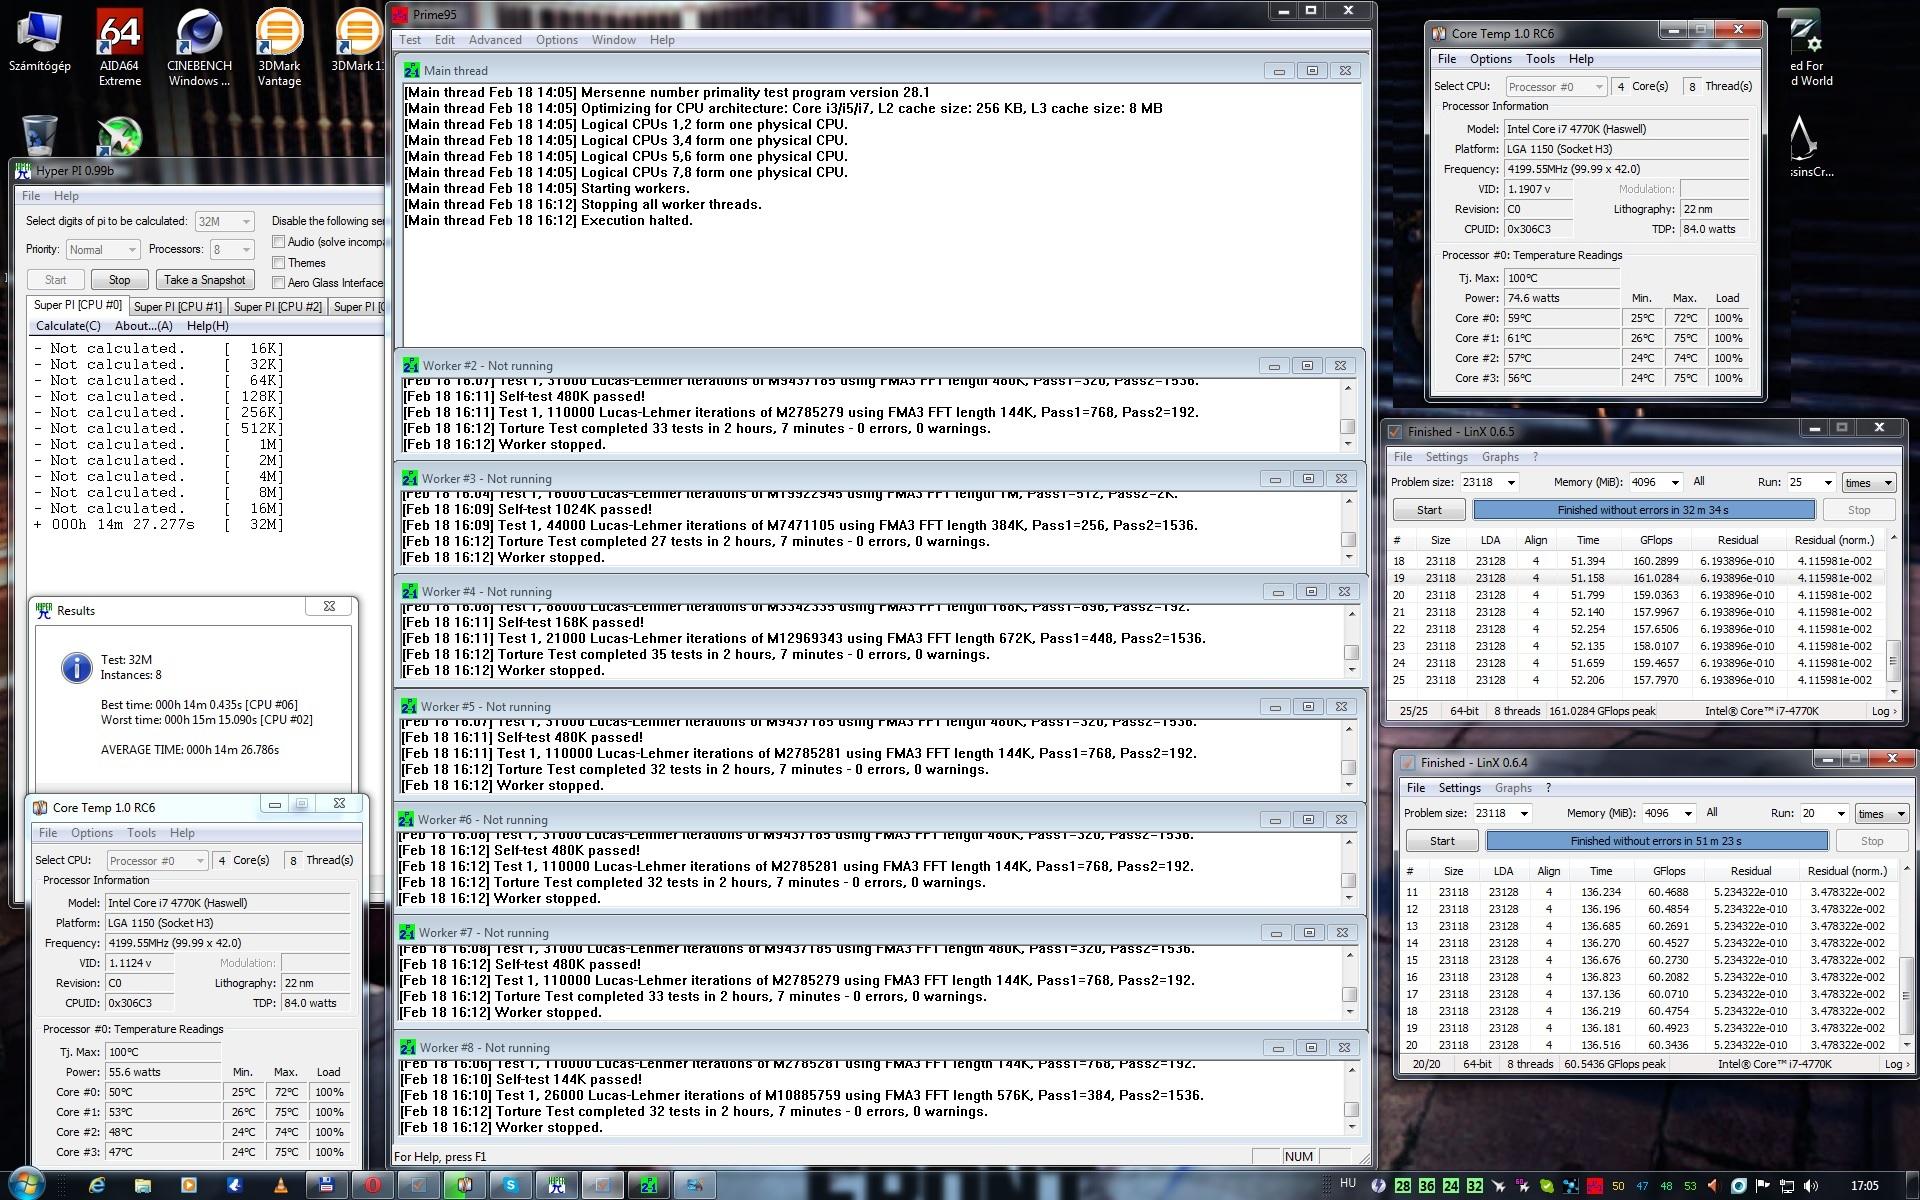Screen dimensions: 1920x1200
Task: Click the Windows Start orb
Action: pos(25,1184)
